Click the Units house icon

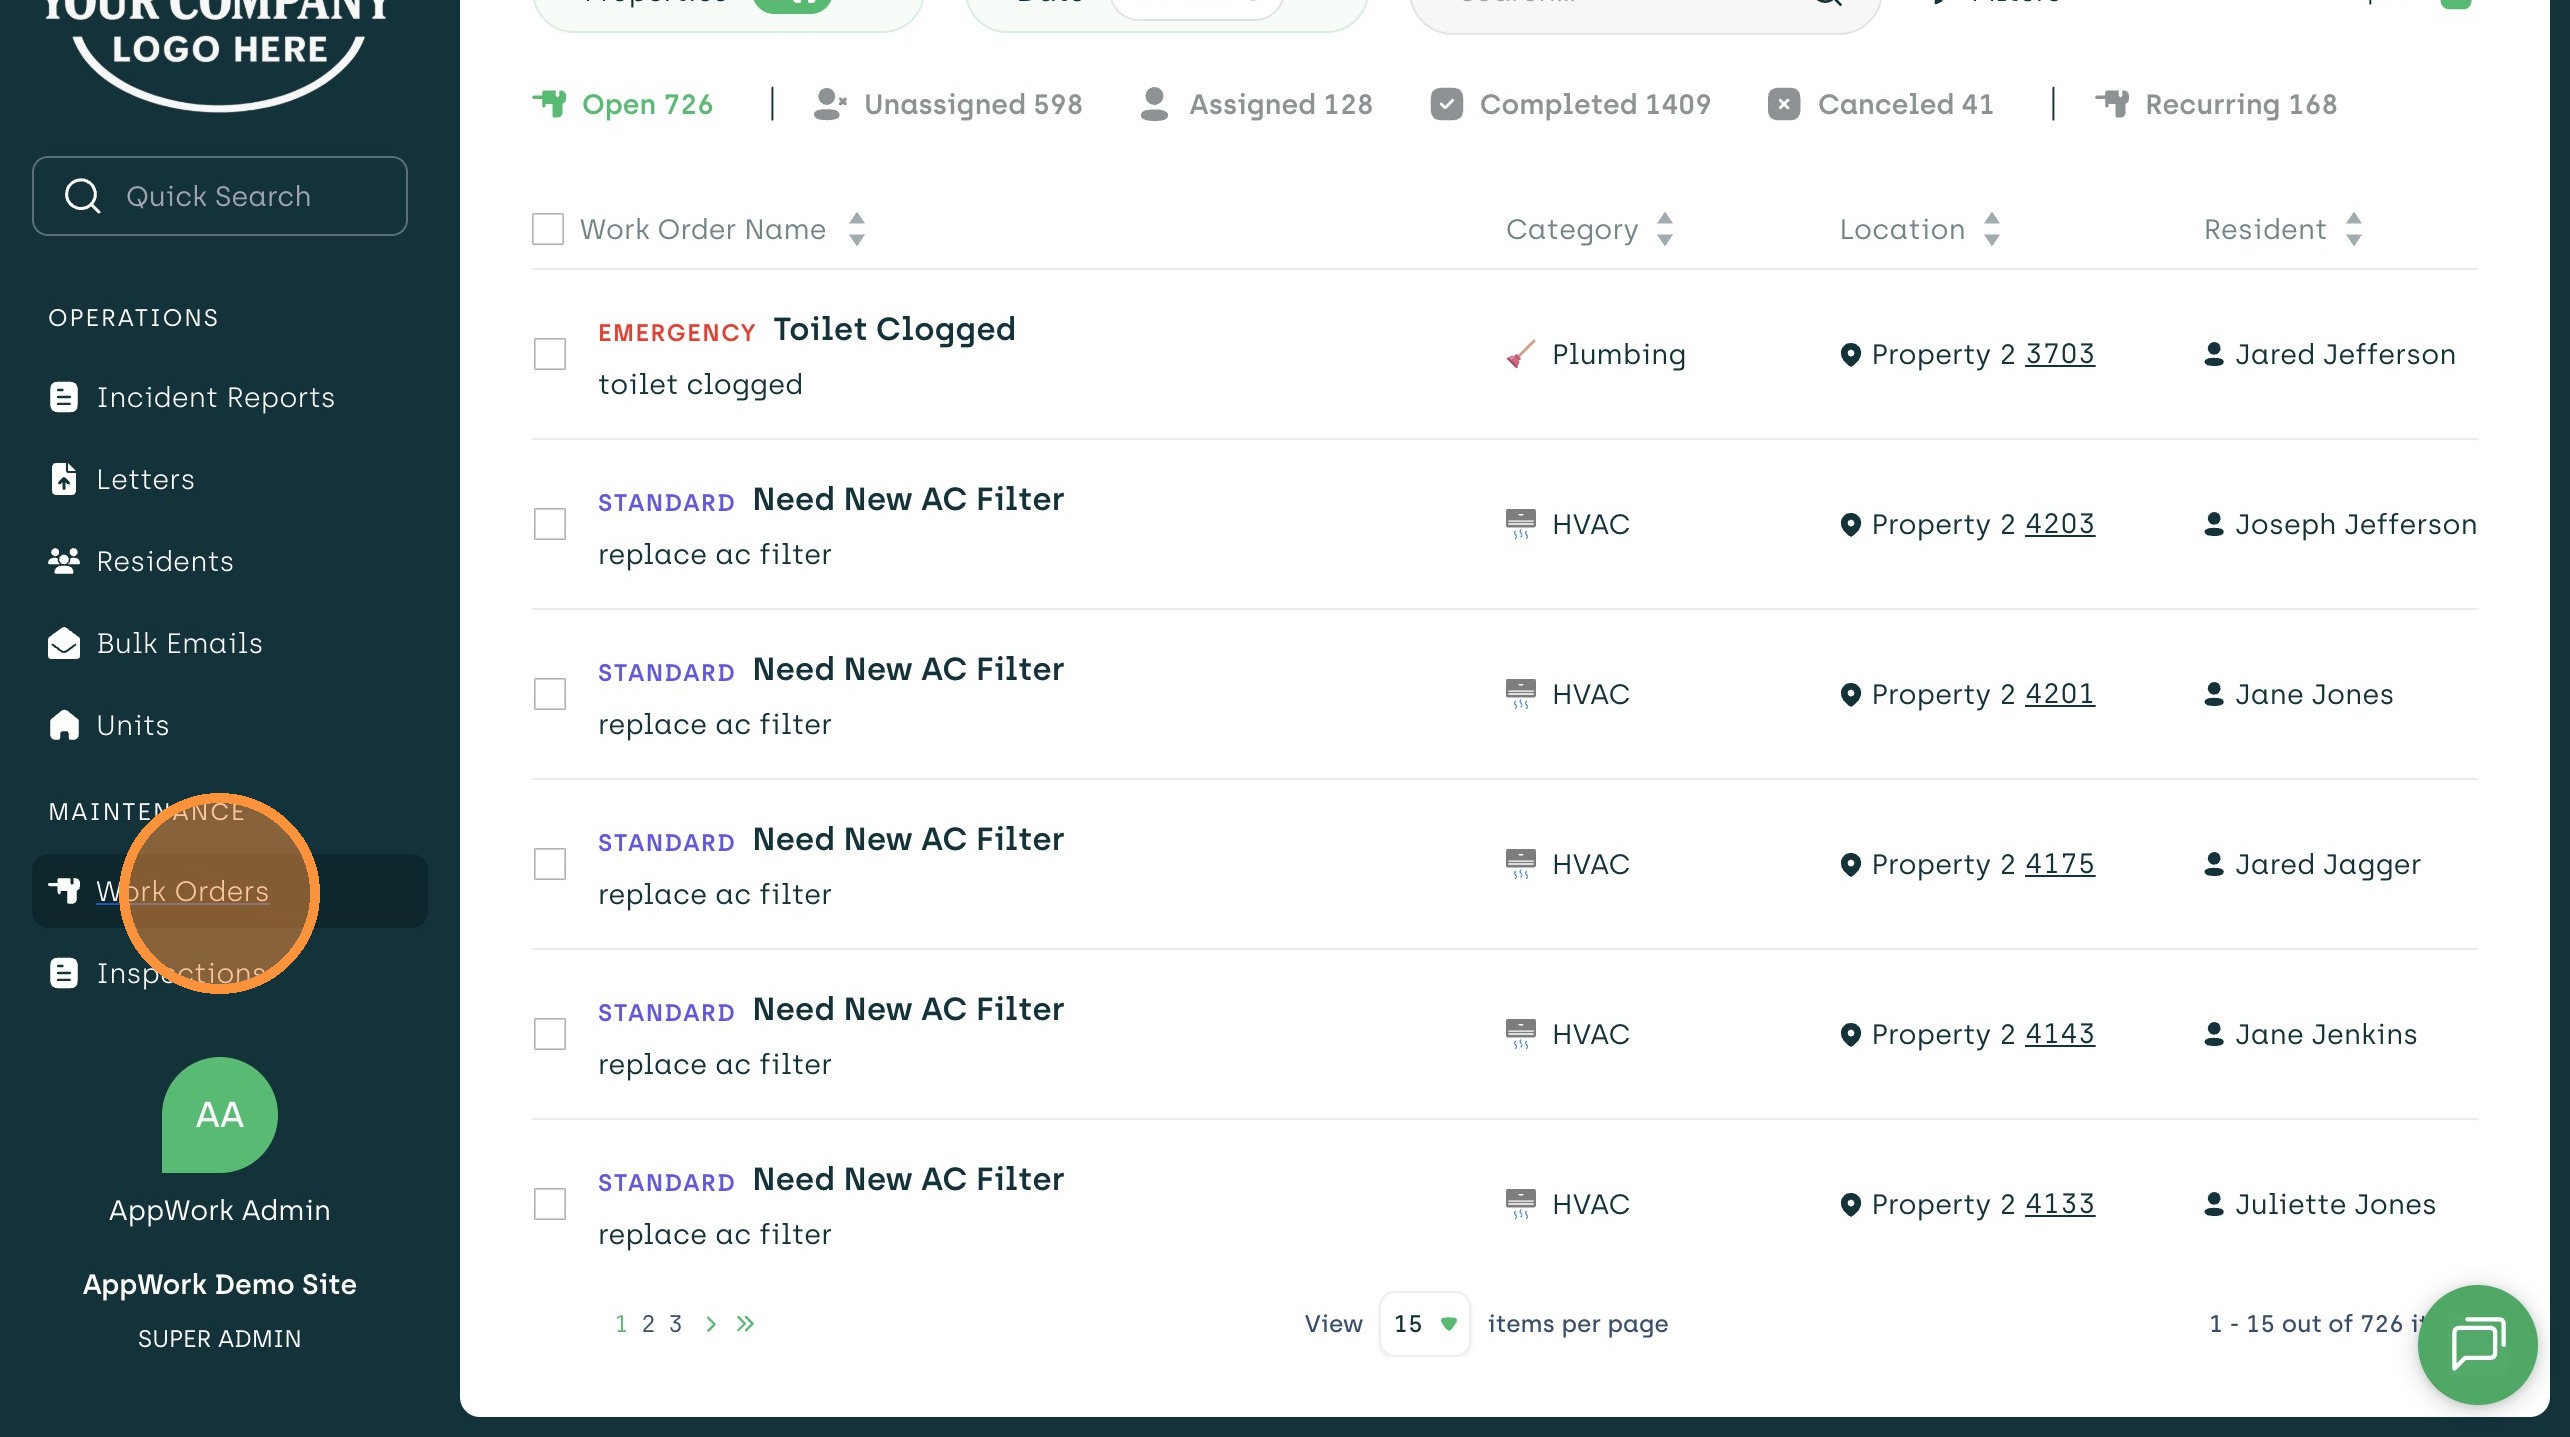pos(64,725)
